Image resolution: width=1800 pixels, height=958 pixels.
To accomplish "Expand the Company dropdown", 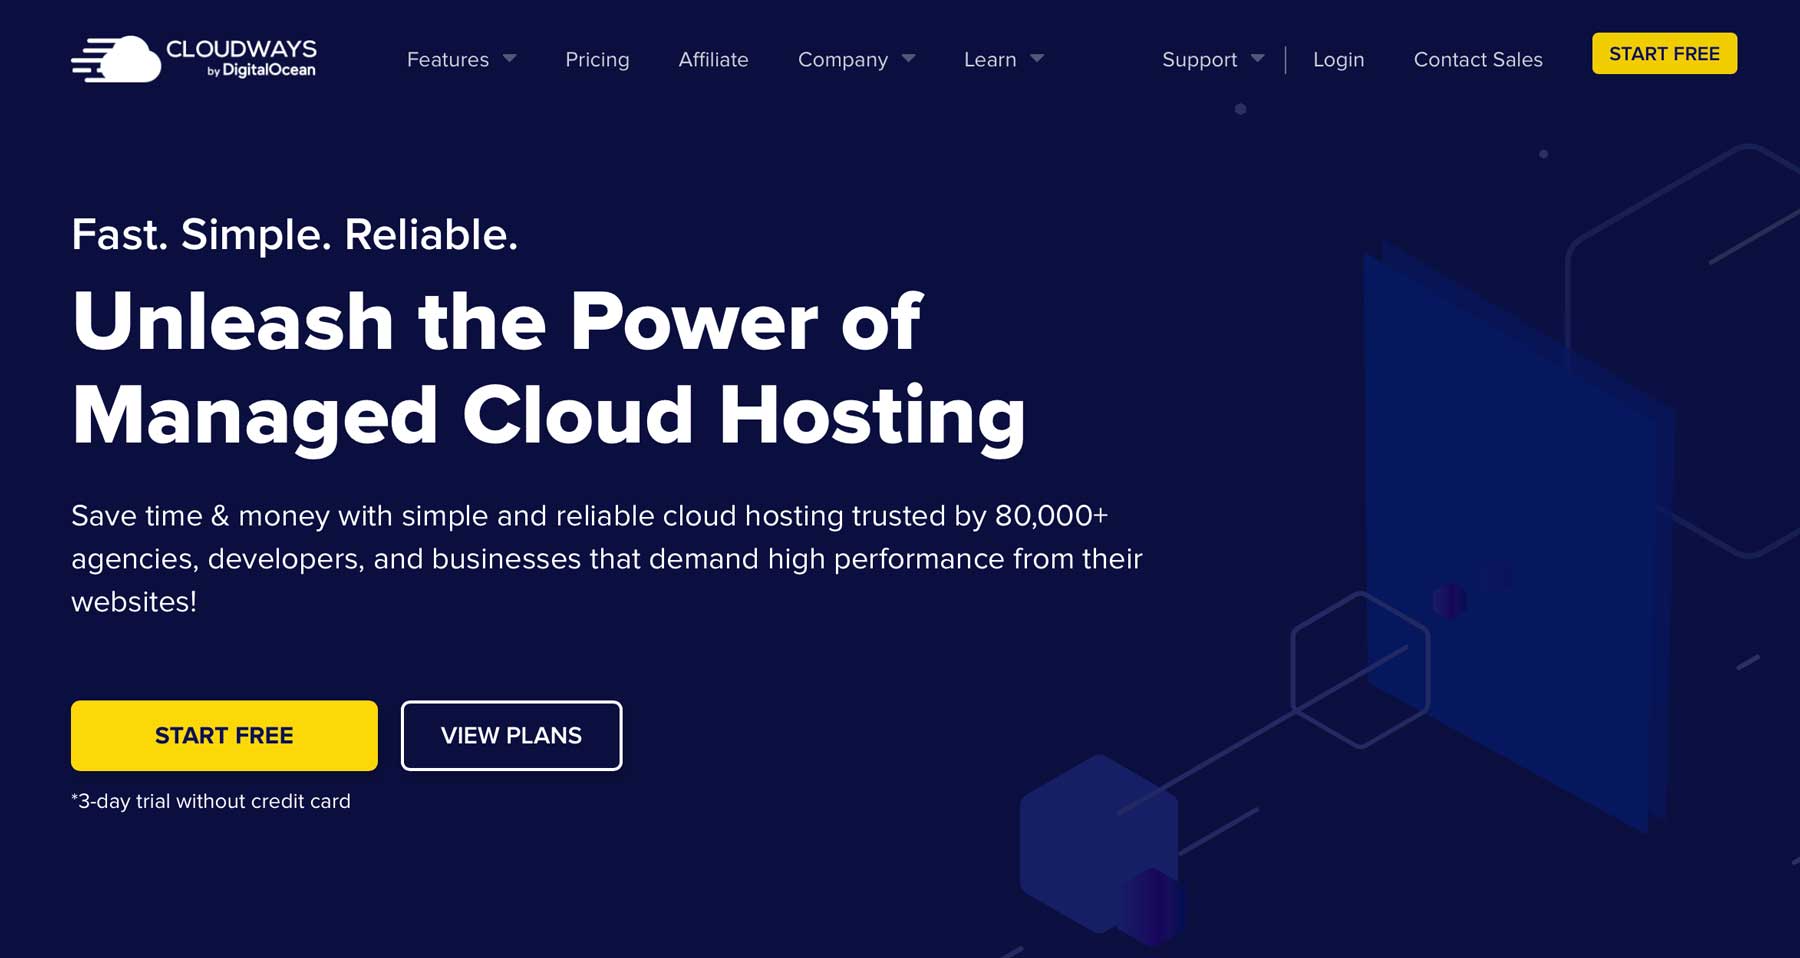I will pos(842,60).
